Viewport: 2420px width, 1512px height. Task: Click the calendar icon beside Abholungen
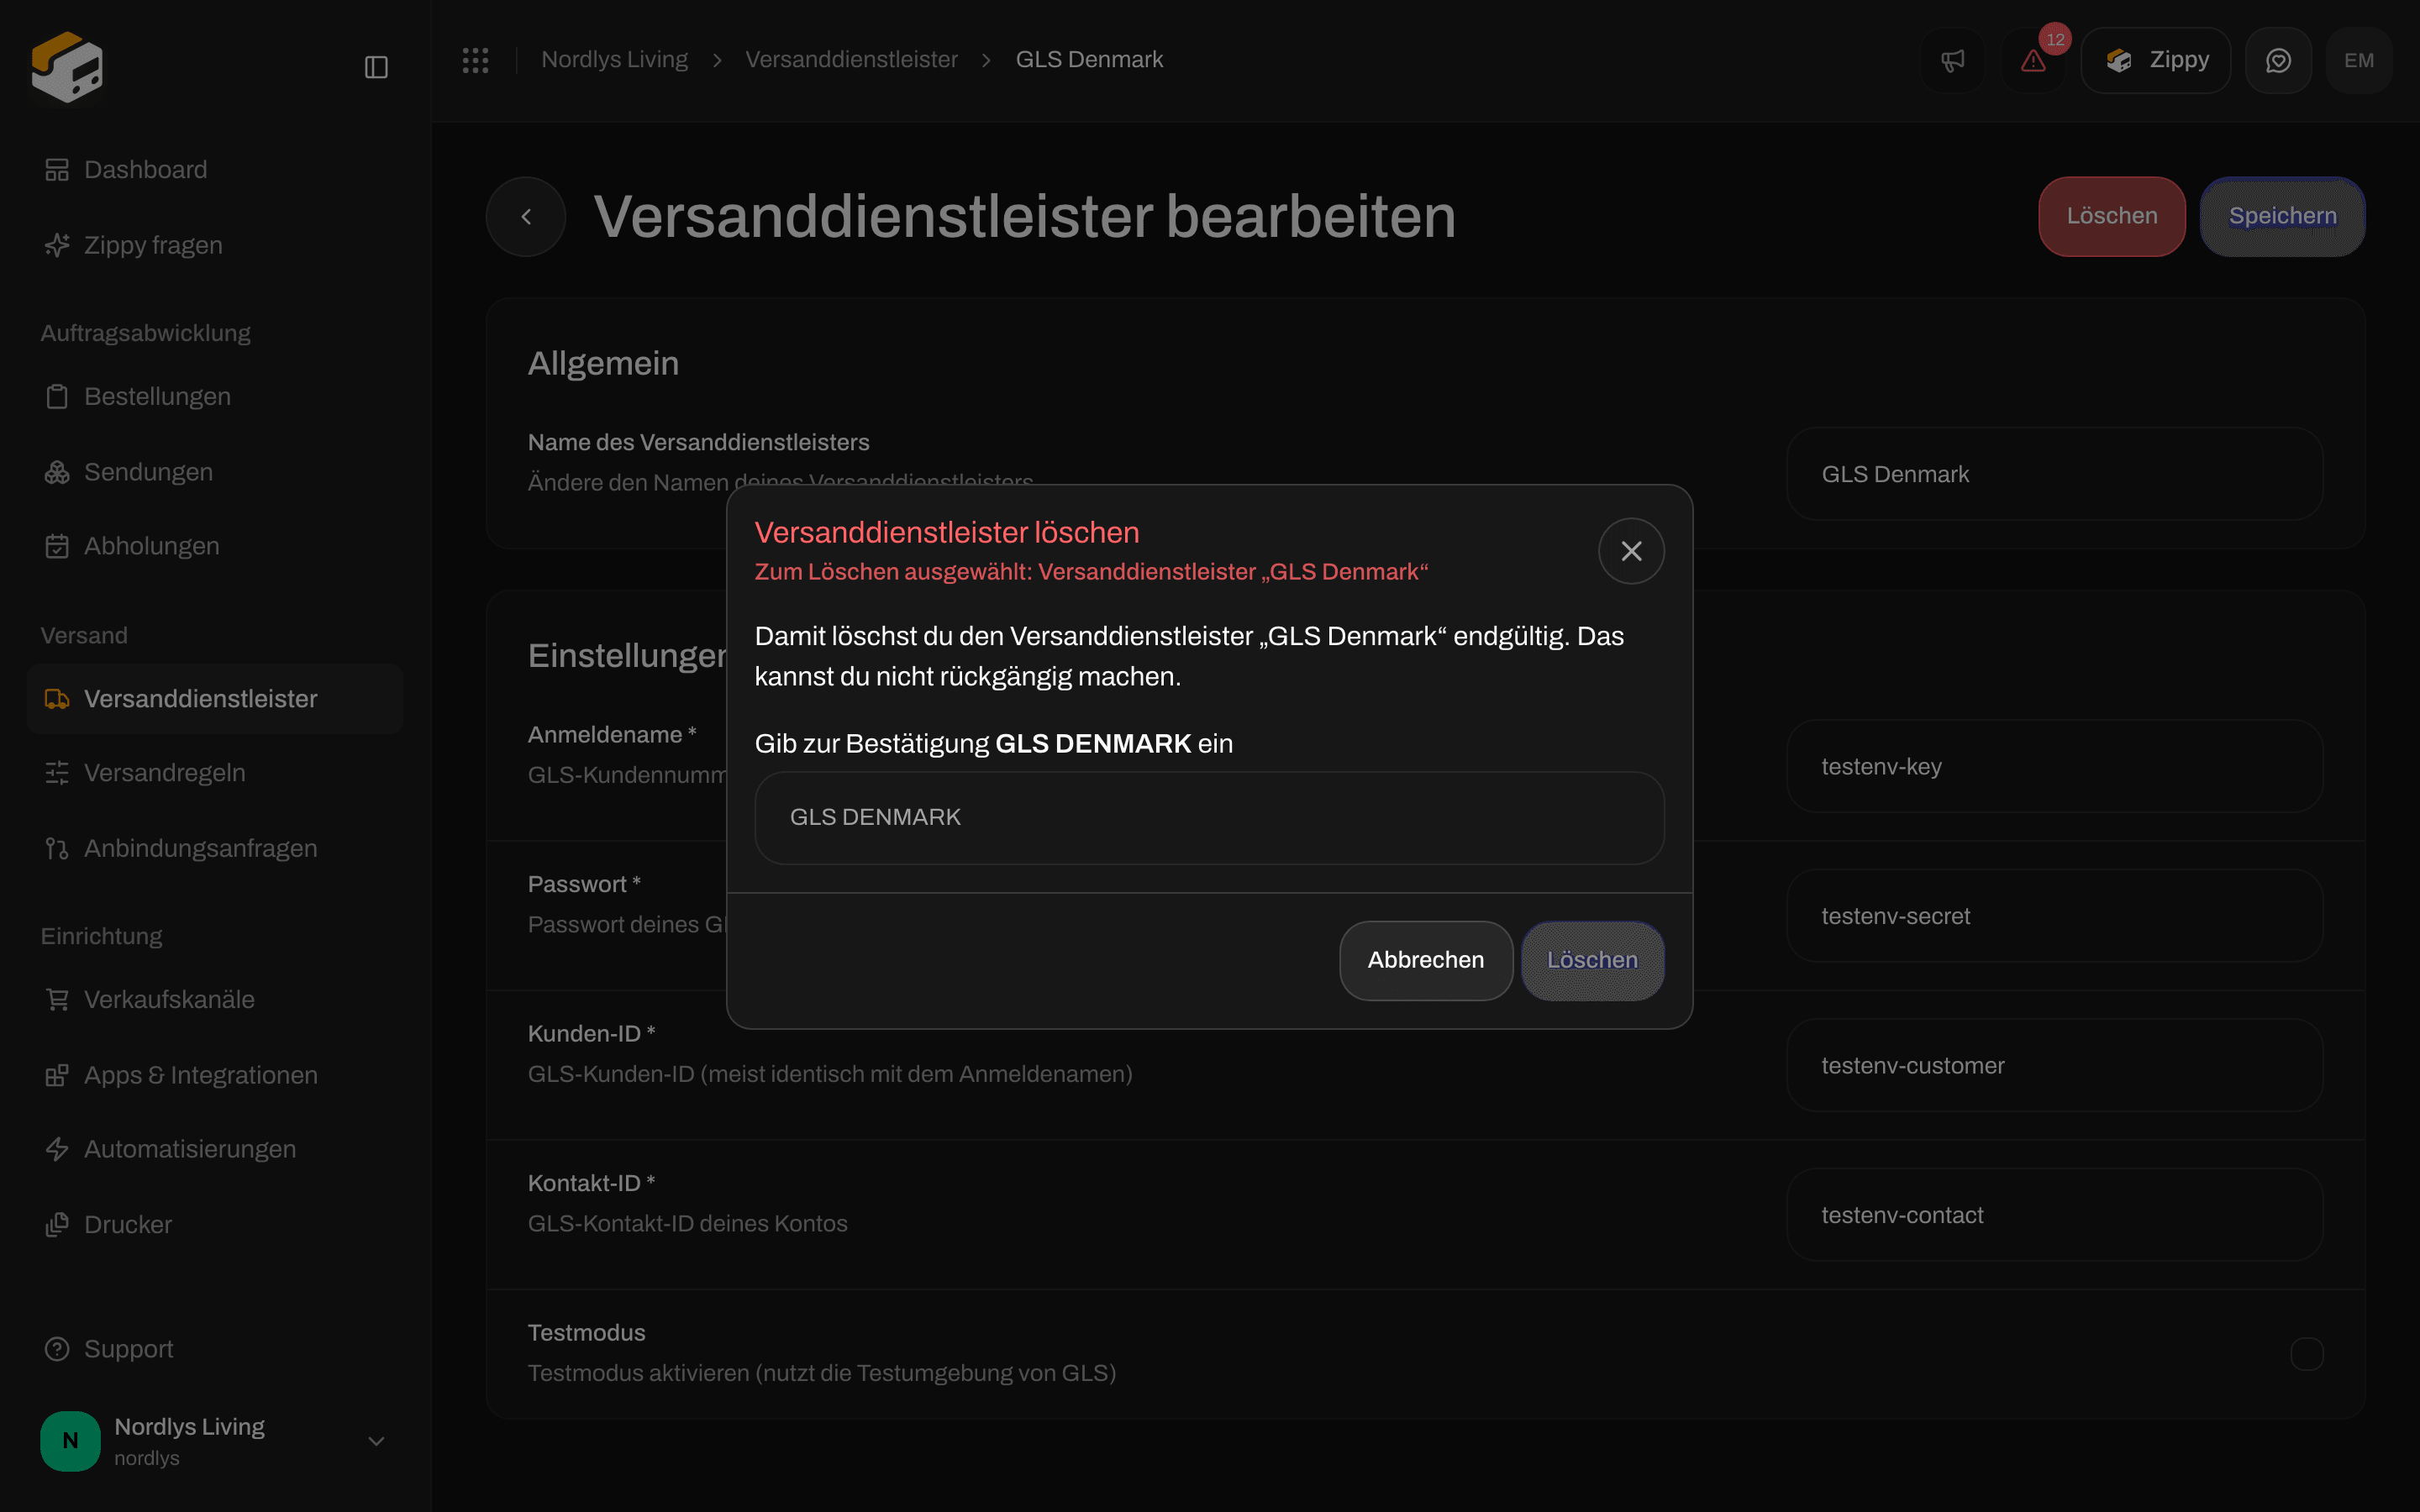coord(57,546)
